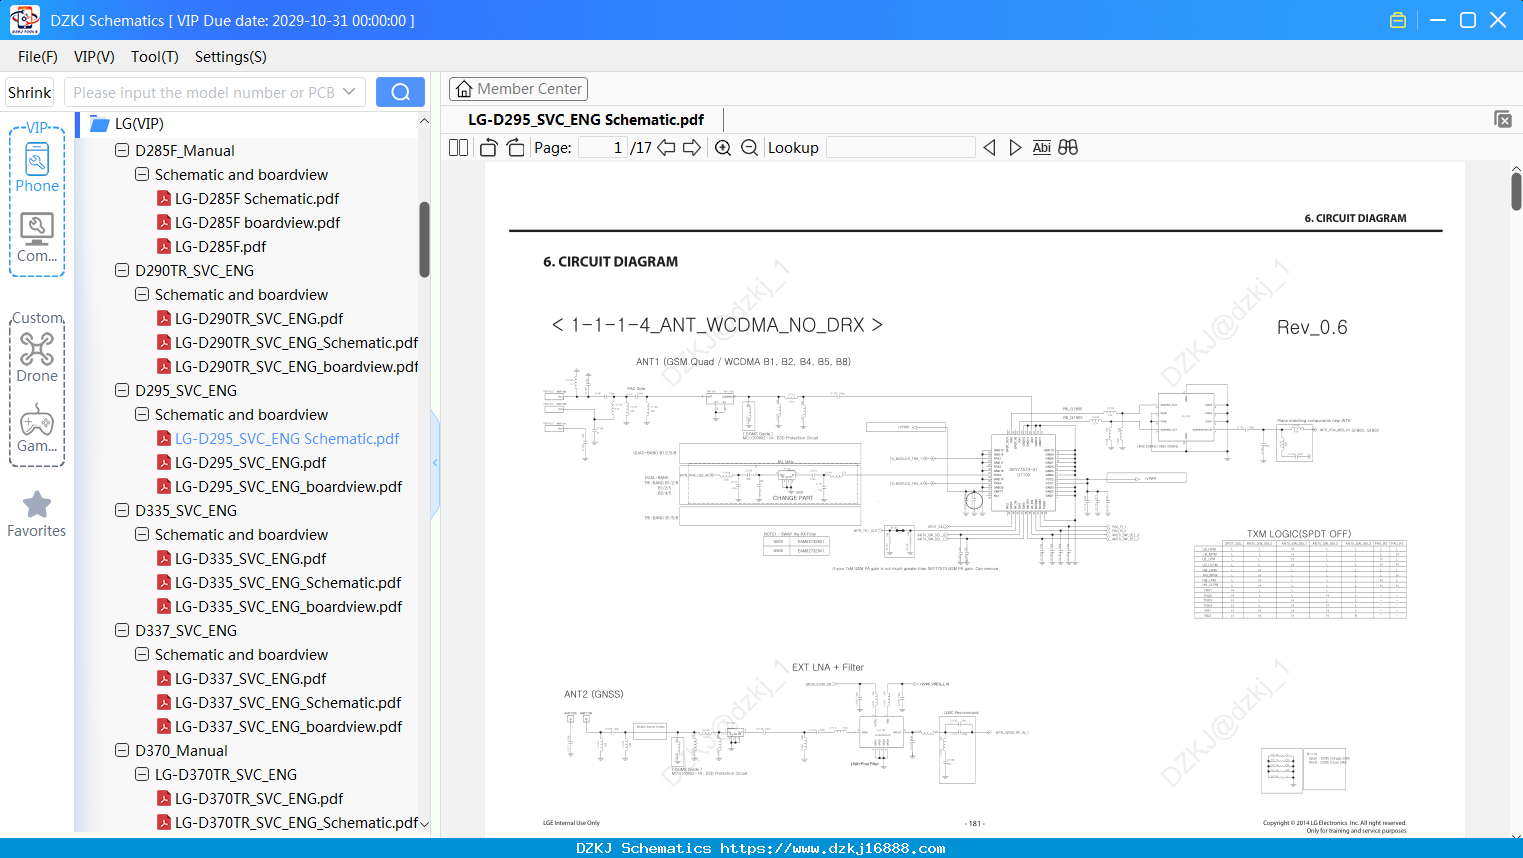Select the highlighted LG-D295_SVC_ENG Schematic.pdf
The image size is (1523, 858).
[x=287, y=438]
